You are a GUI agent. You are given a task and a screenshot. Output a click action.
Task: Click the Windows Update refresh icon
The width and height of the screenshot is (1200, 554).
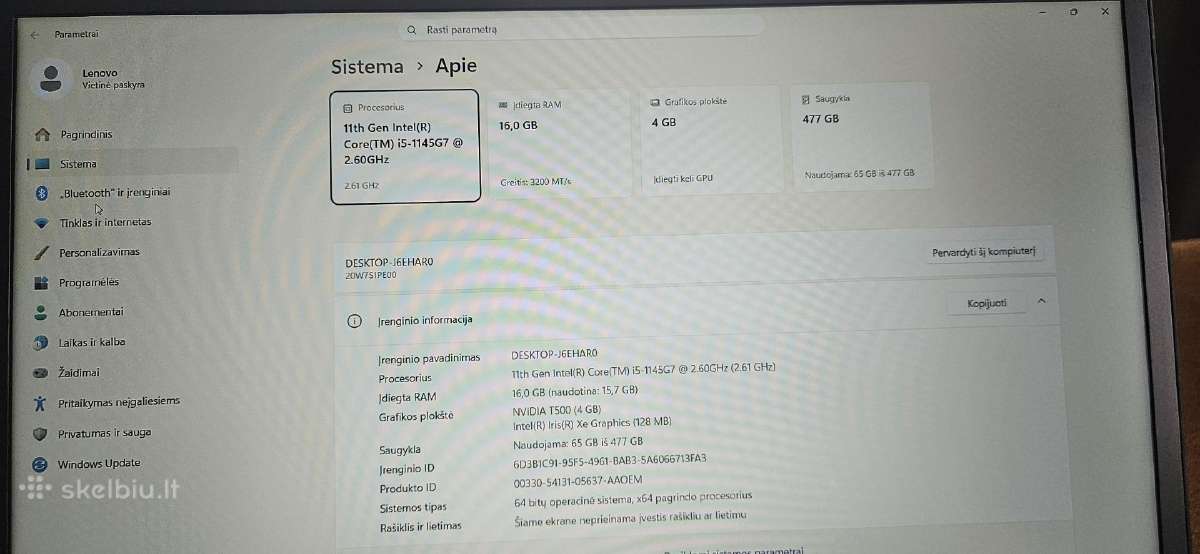[x=39, y=465]
